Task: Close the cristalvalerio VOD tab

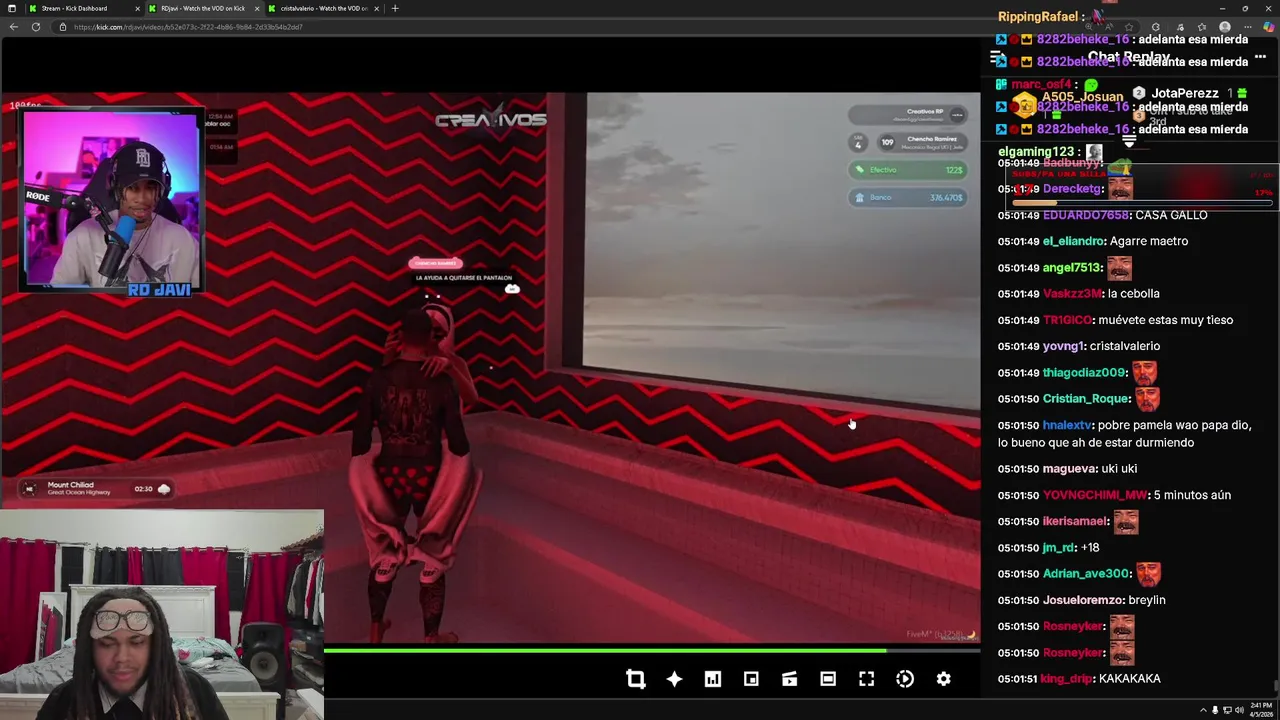Action: [376, 8]
